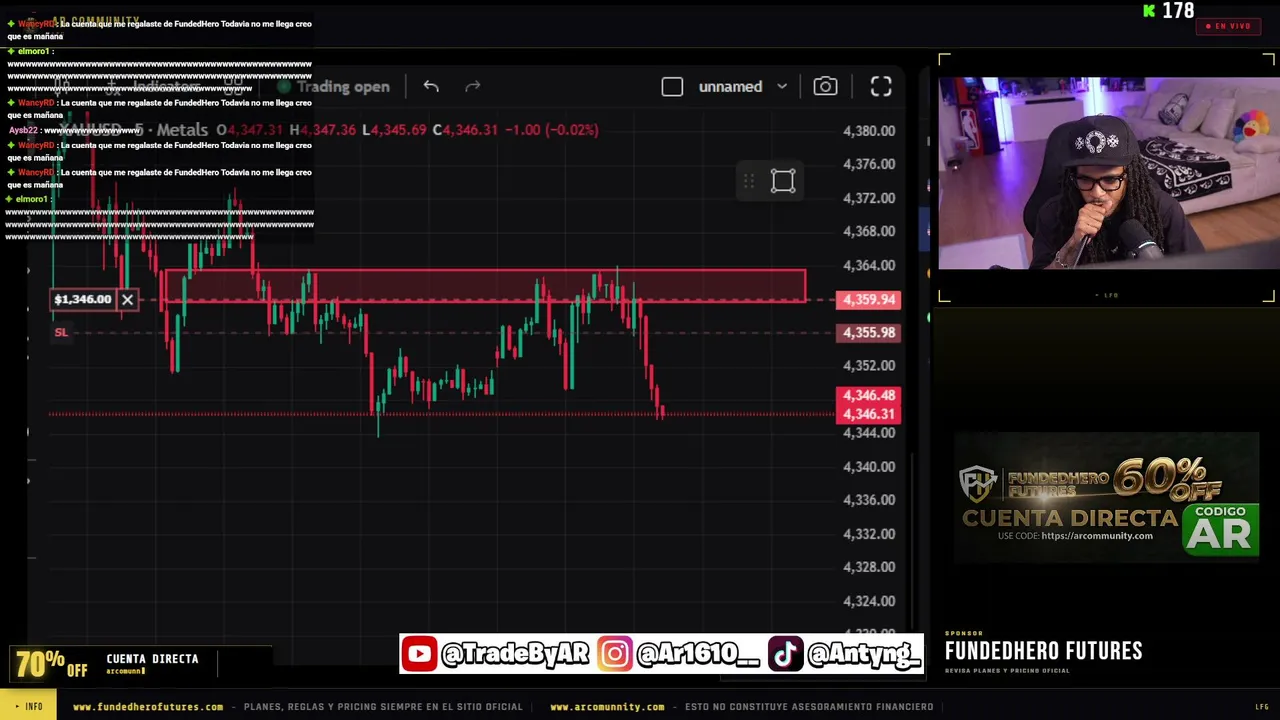Take a chart snapshot with camera icon
This screenshot has width=1280, height=720.
[x=825, y=87]
